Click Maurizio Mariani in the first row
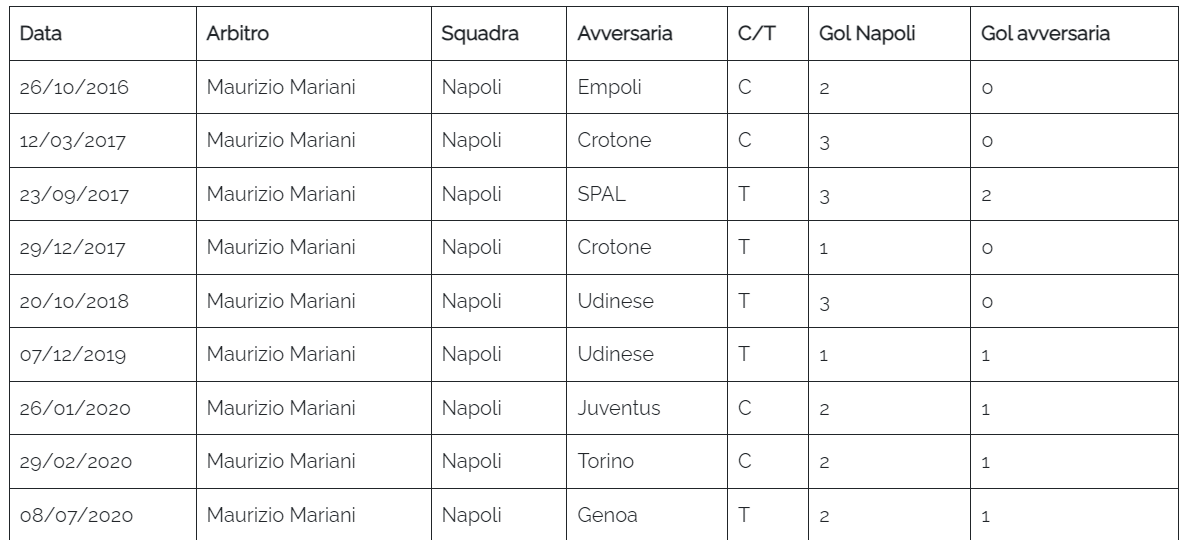 tap(281, 87)
